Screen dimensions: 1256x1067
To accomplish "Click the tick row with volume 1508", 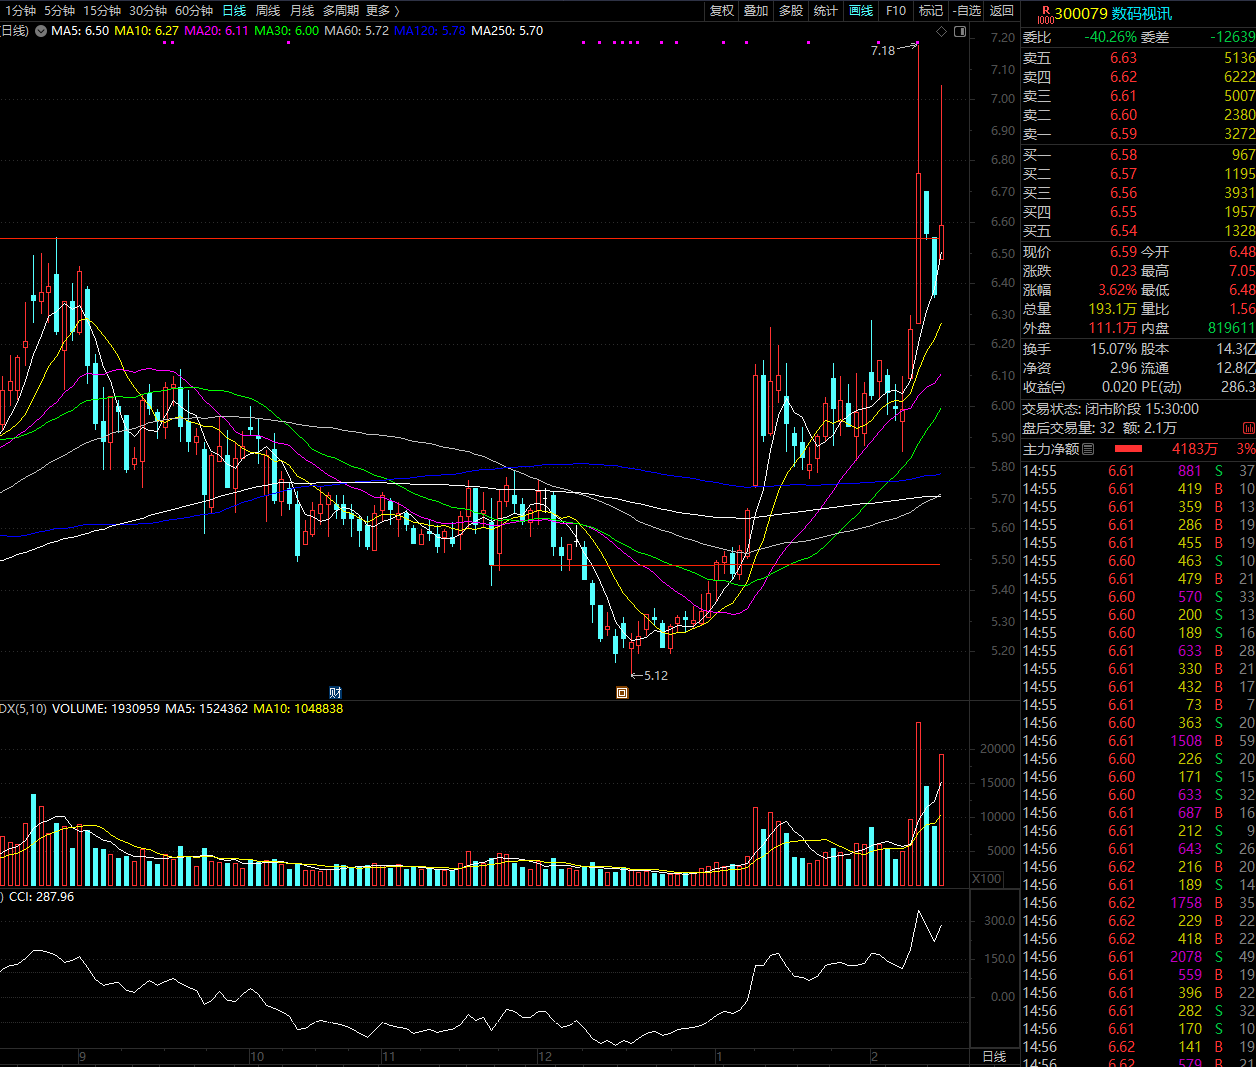I will [x=1138, y=741].
